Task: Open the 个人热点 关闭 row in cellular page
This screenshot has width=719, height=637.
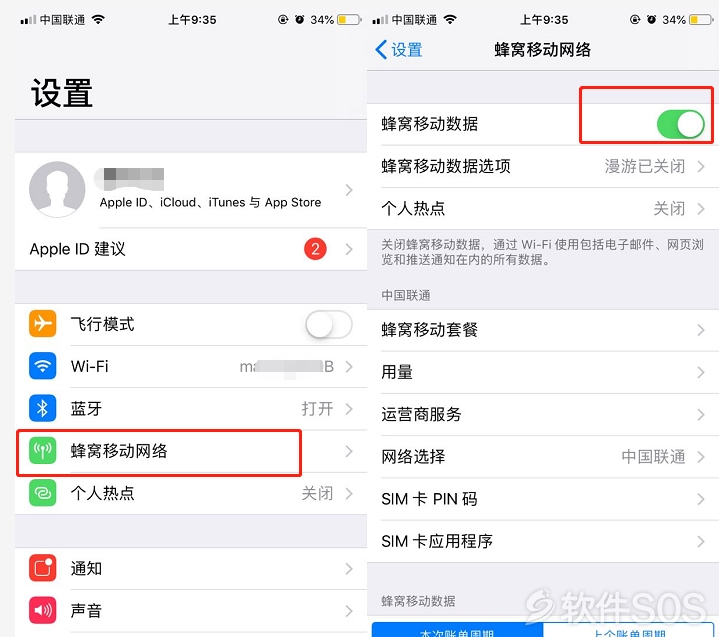Action: click(x=543, y=209)
